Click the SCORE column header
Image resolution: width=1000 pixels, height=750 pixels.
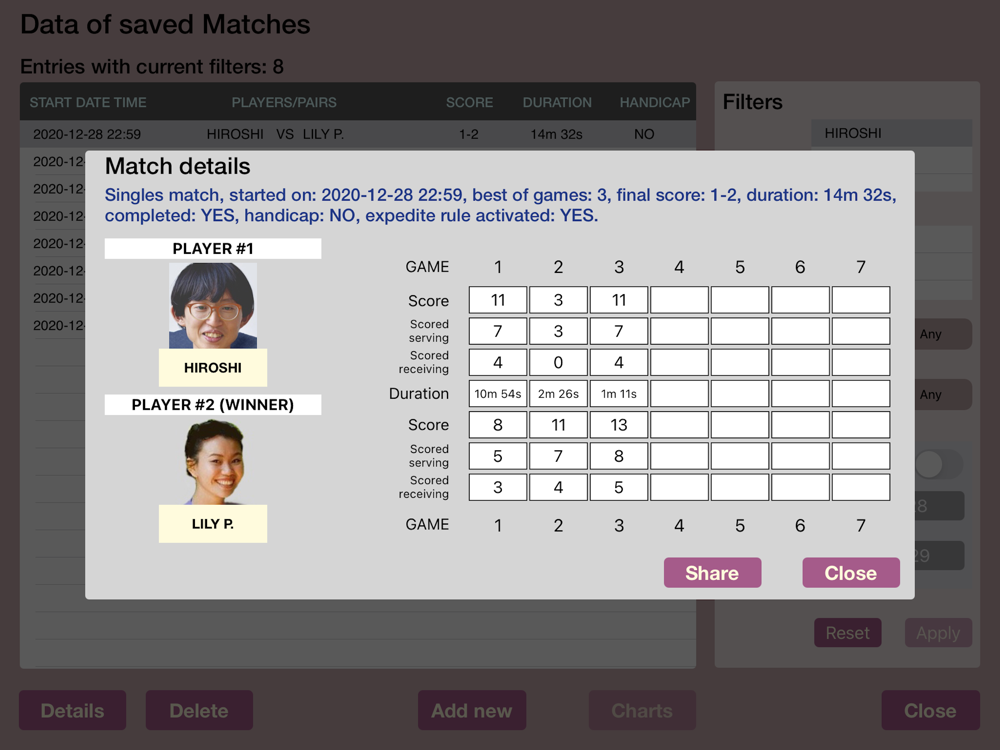pos(469,102)
